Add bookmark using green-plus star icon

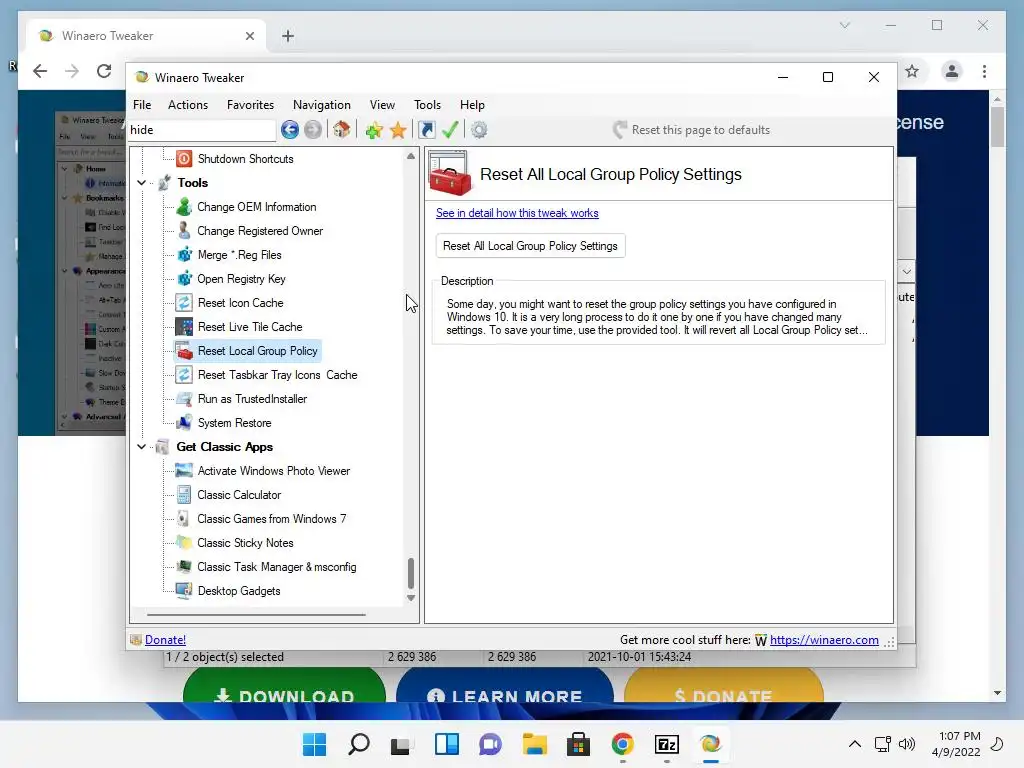click(x=374, y=130)
